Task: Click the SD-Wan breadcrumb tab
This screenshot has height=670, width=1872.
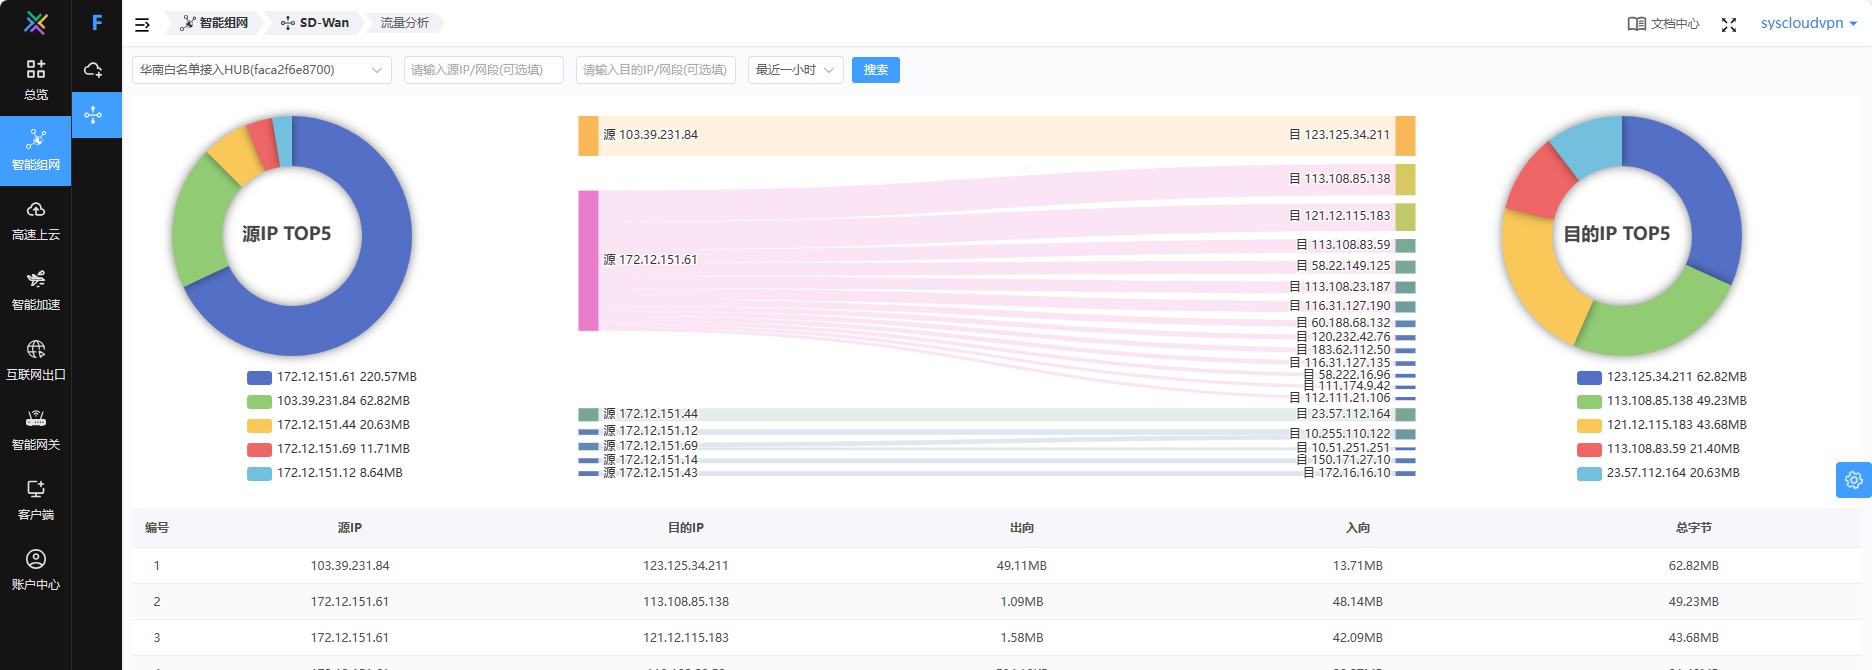Action: [x=315, y=23]
